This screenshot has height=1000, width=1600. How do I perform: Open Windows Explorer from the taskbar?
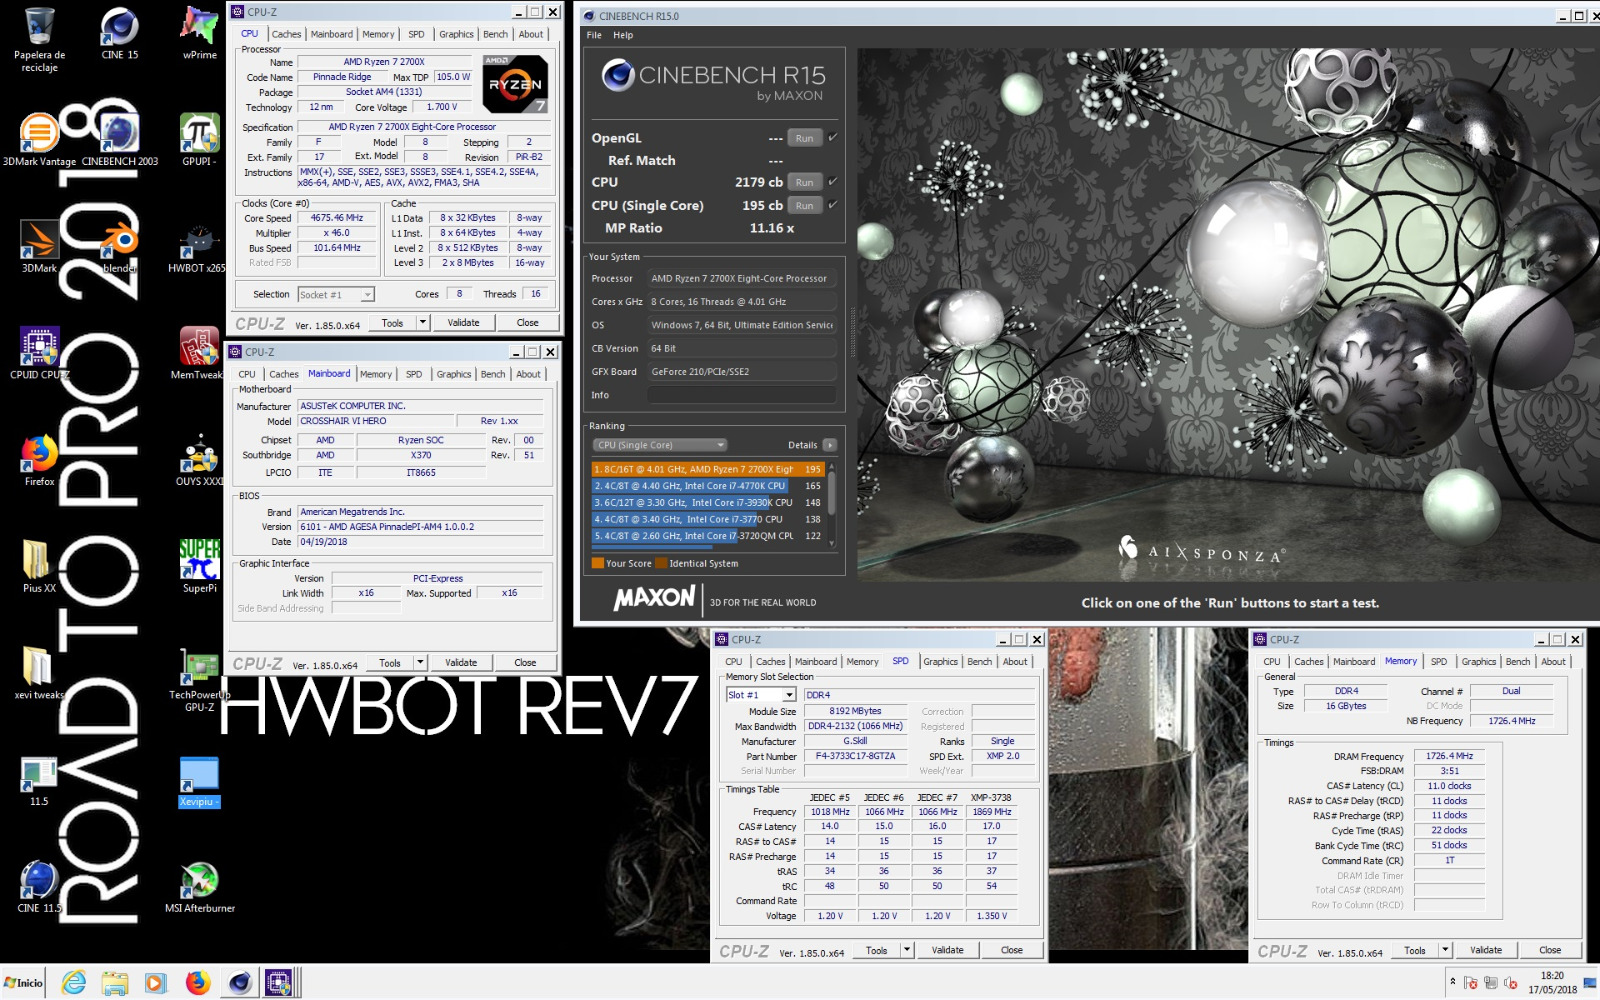[x=114, y=983]
